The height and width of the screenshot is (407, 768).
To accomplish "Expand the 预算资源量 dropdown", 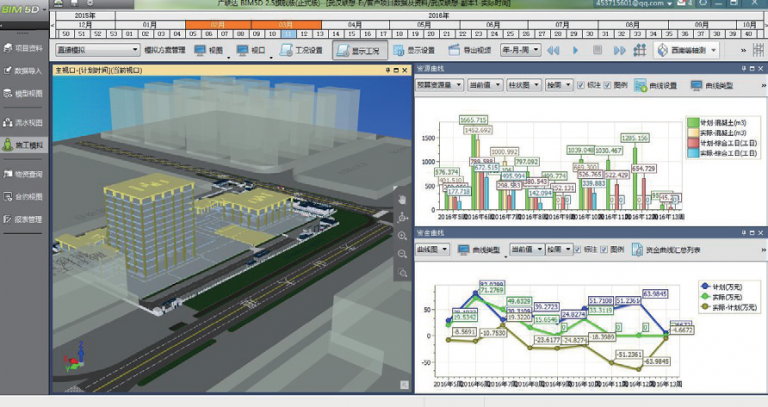I will point(440,86).
